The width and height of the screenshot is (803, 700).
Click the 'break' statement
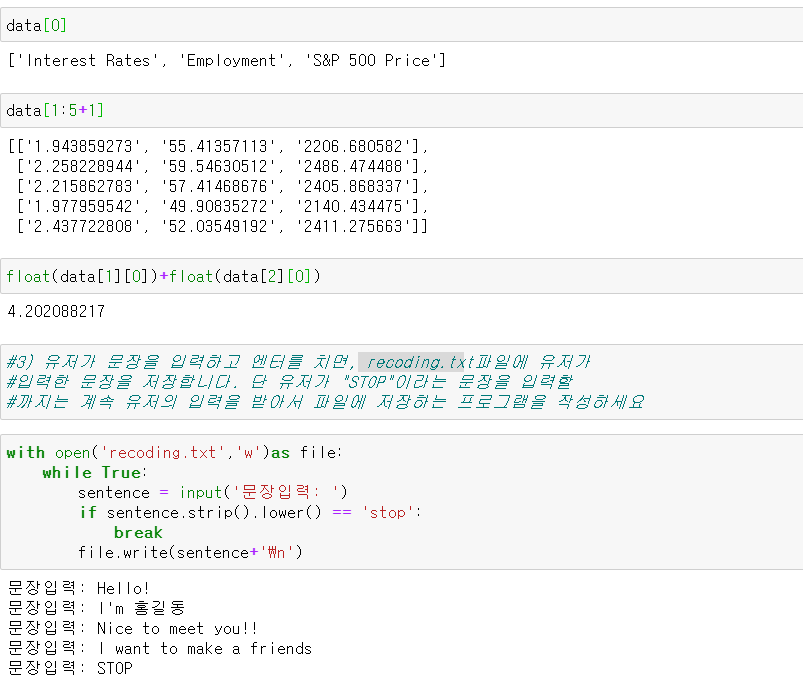point(138,533)
